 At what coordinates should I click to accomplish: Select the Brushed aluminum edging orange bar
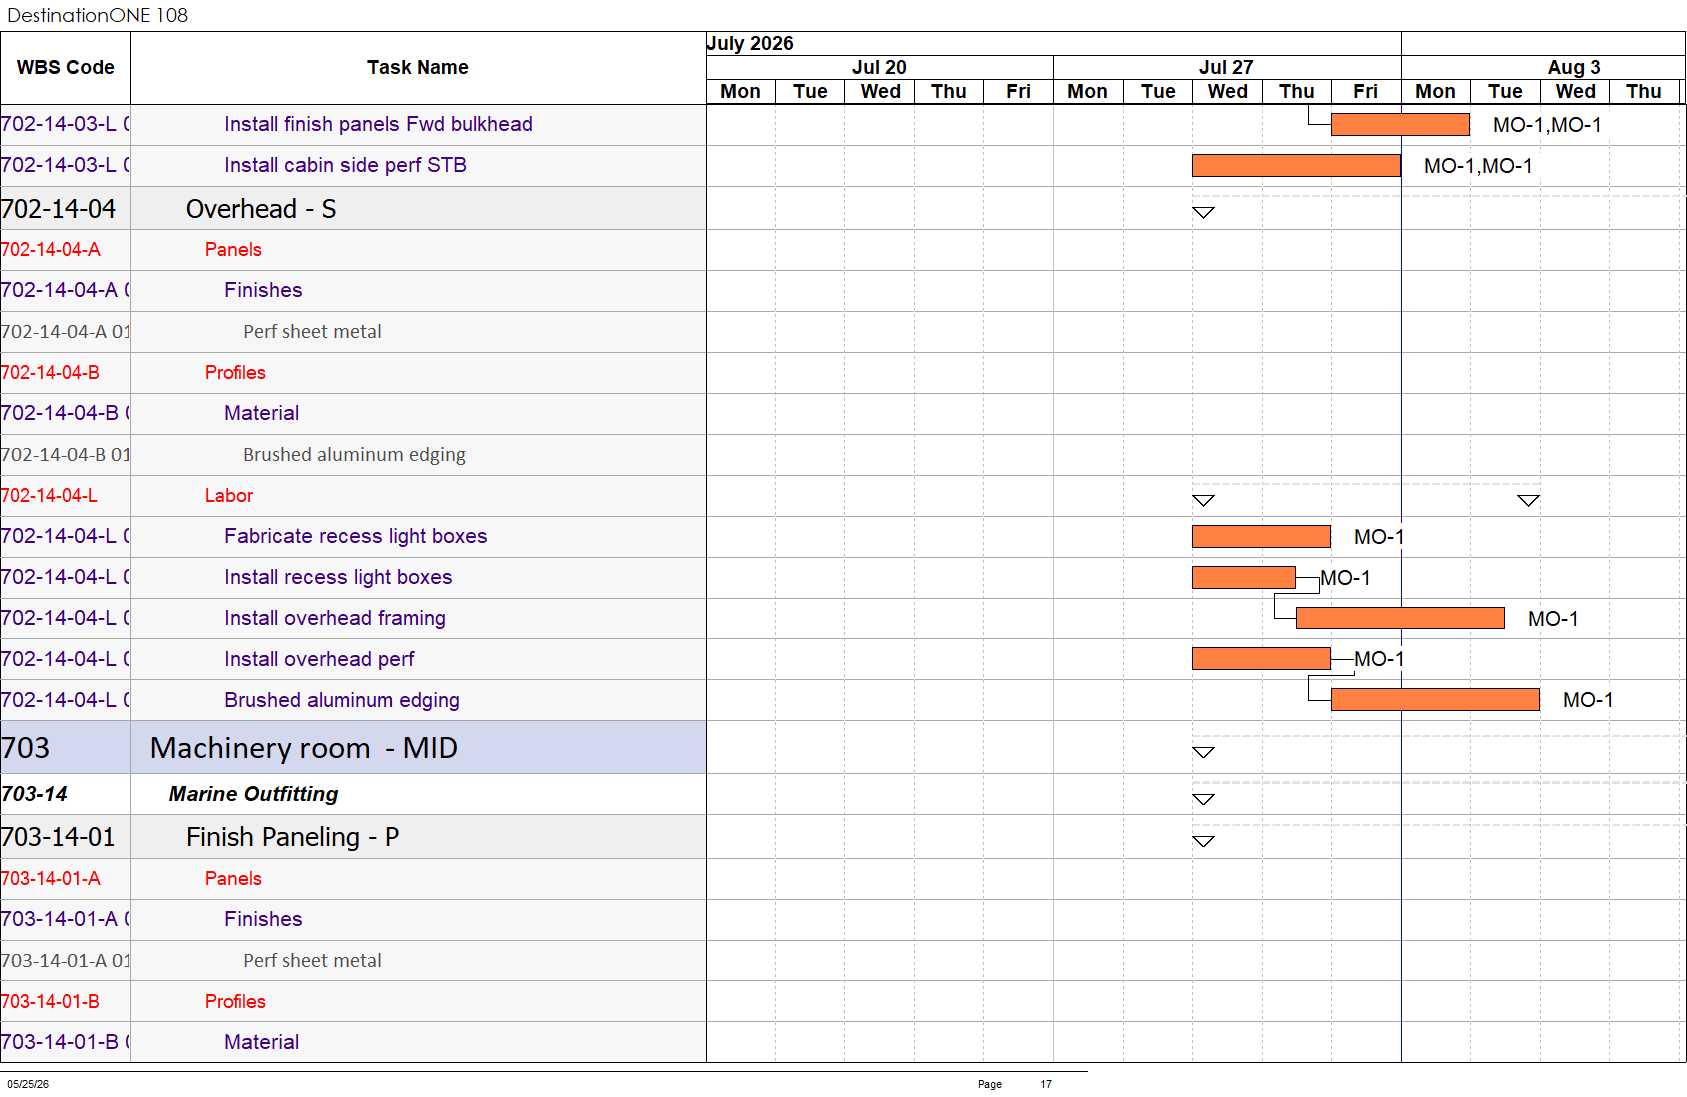coord(1435,699)
